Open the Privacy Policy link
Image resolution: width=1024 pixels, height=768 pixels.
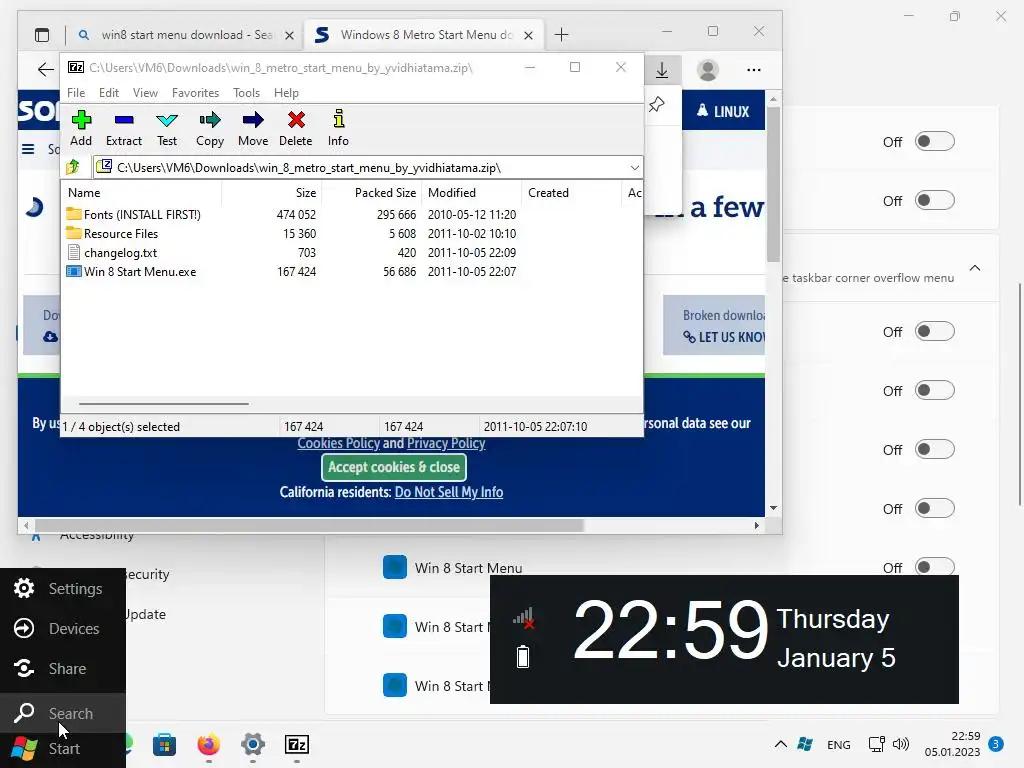pos(446,443)
